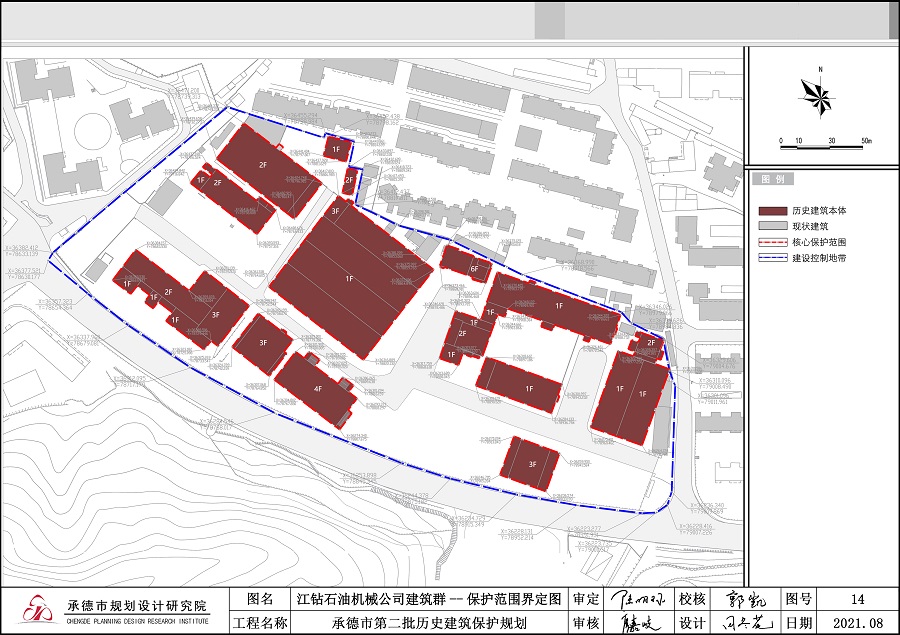This screenshot has width=900, height=635.
Task: Click the 工程名称 label cell
Action: pyautogui.click(x=259, y=623)
